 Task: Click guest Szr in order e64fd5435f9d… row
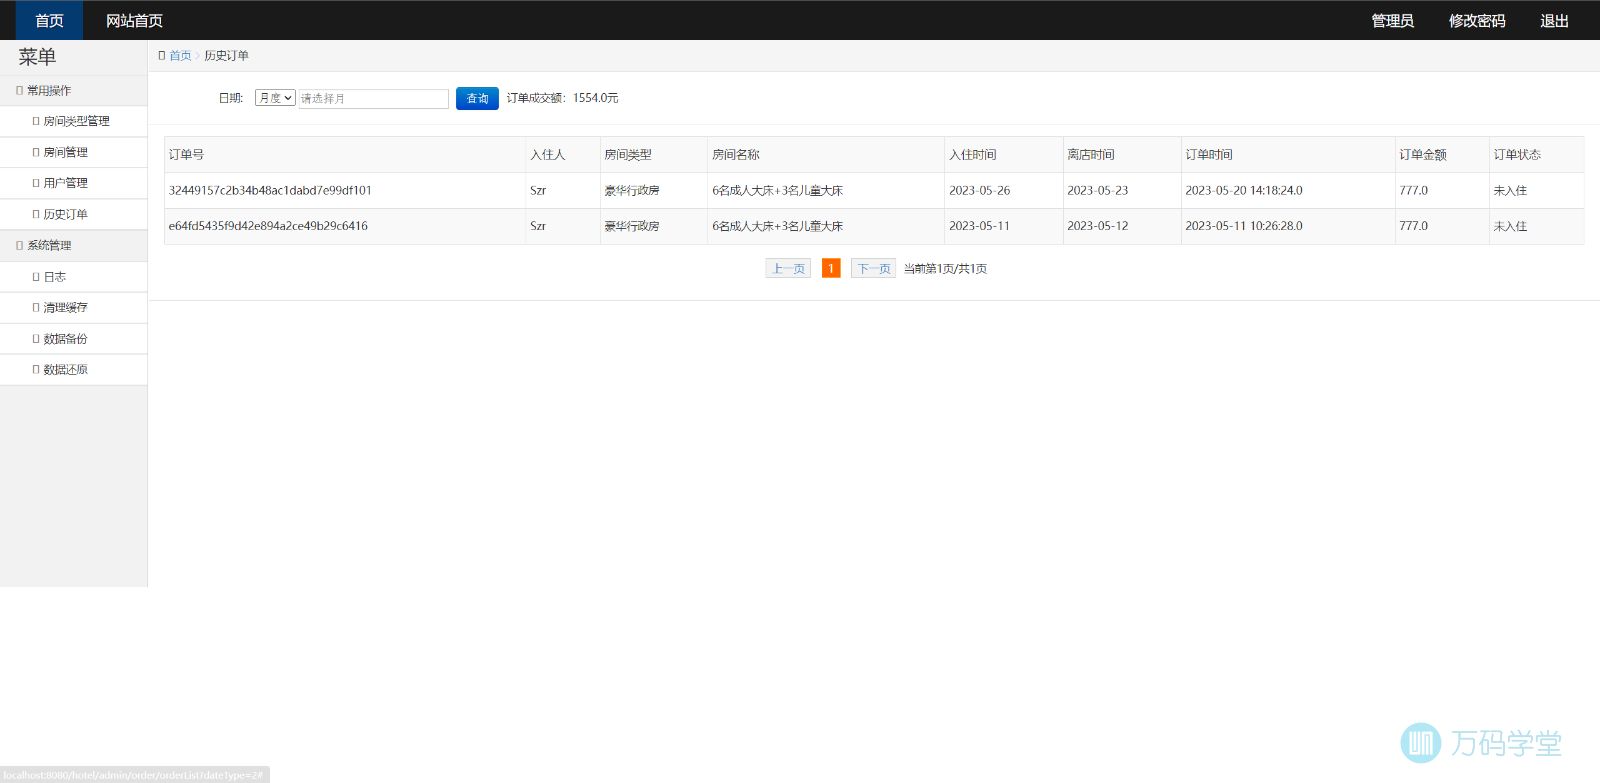coord(538,226)
